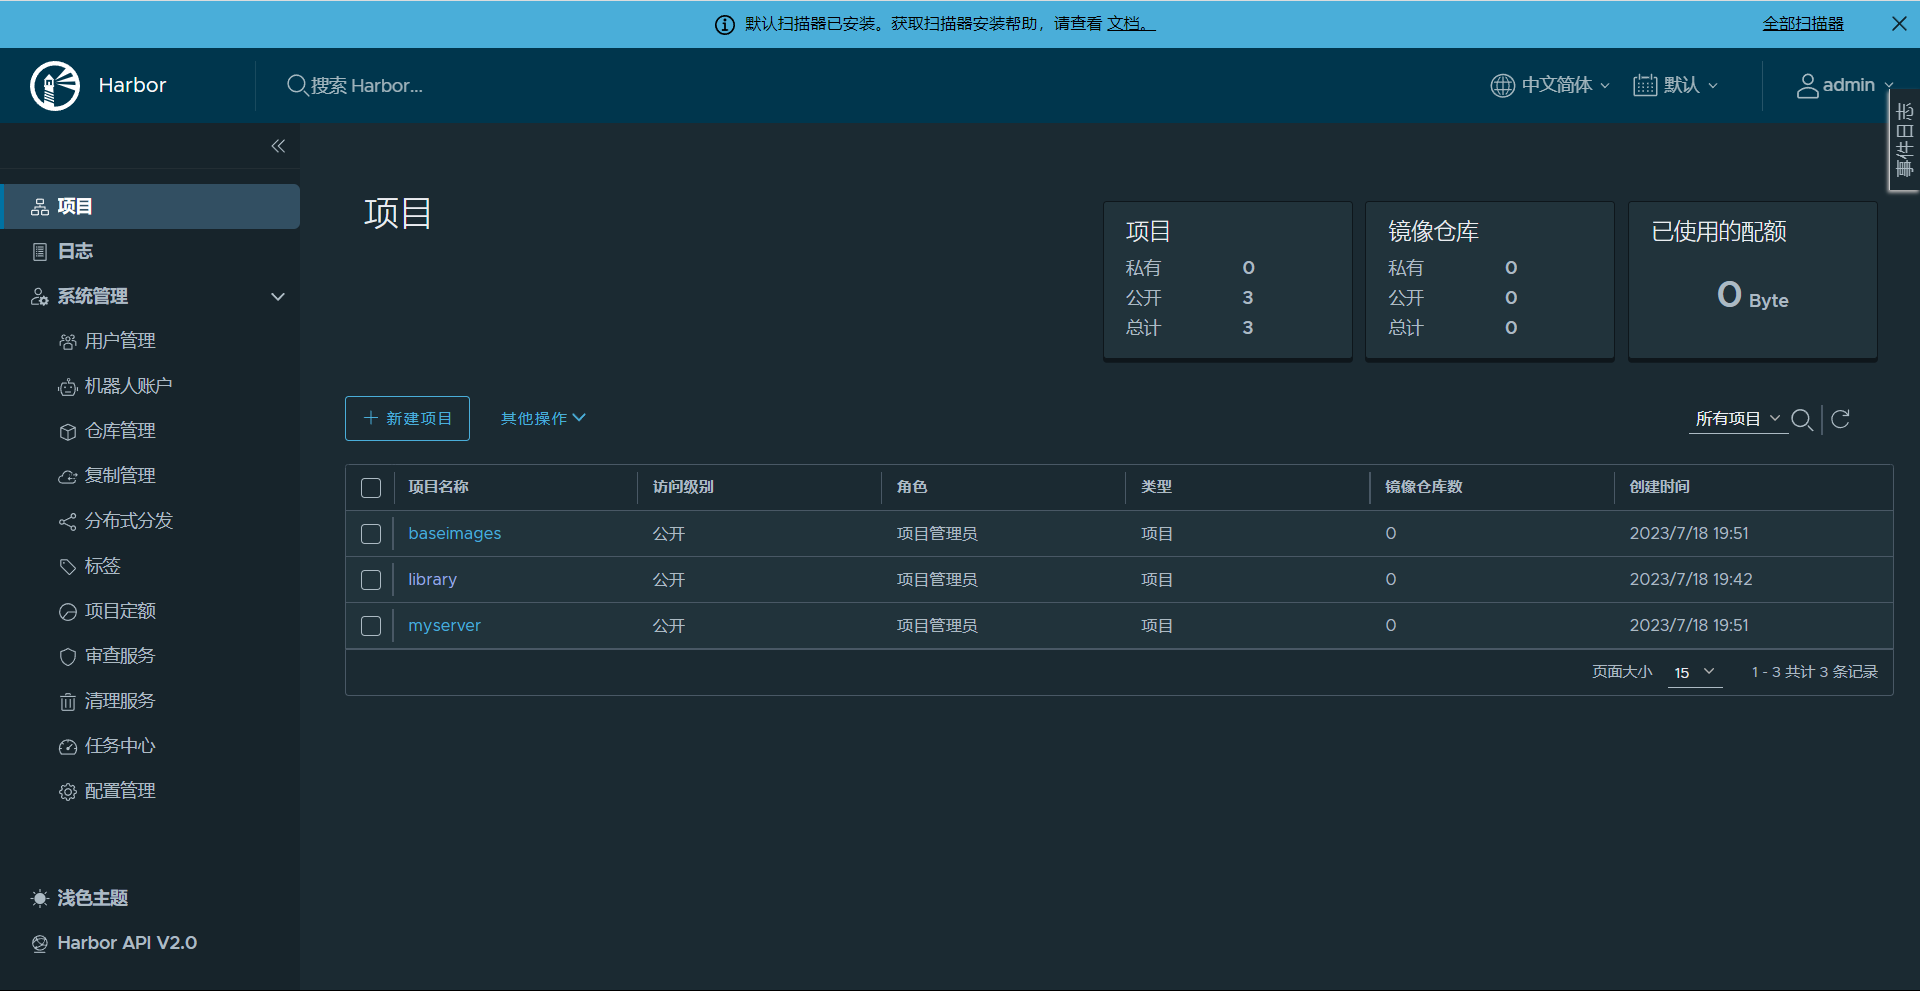Open the myserver project link

(x=445, y=626)
